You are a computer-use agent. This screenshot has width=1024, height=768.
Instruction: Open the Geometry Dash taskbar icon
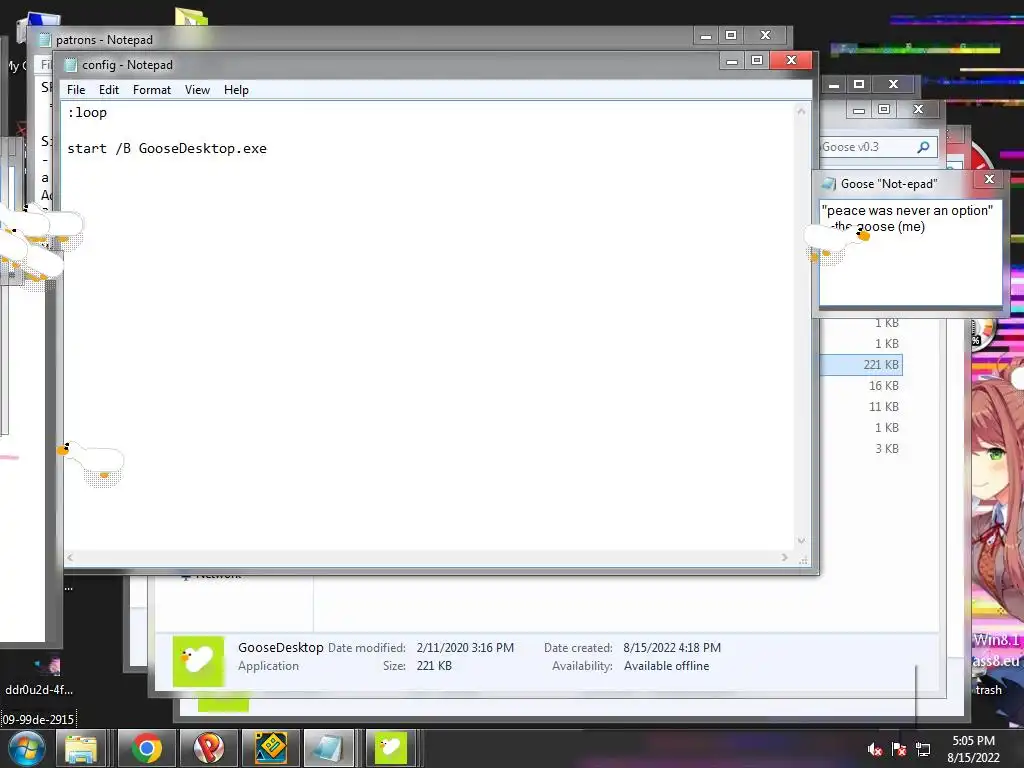270,748
